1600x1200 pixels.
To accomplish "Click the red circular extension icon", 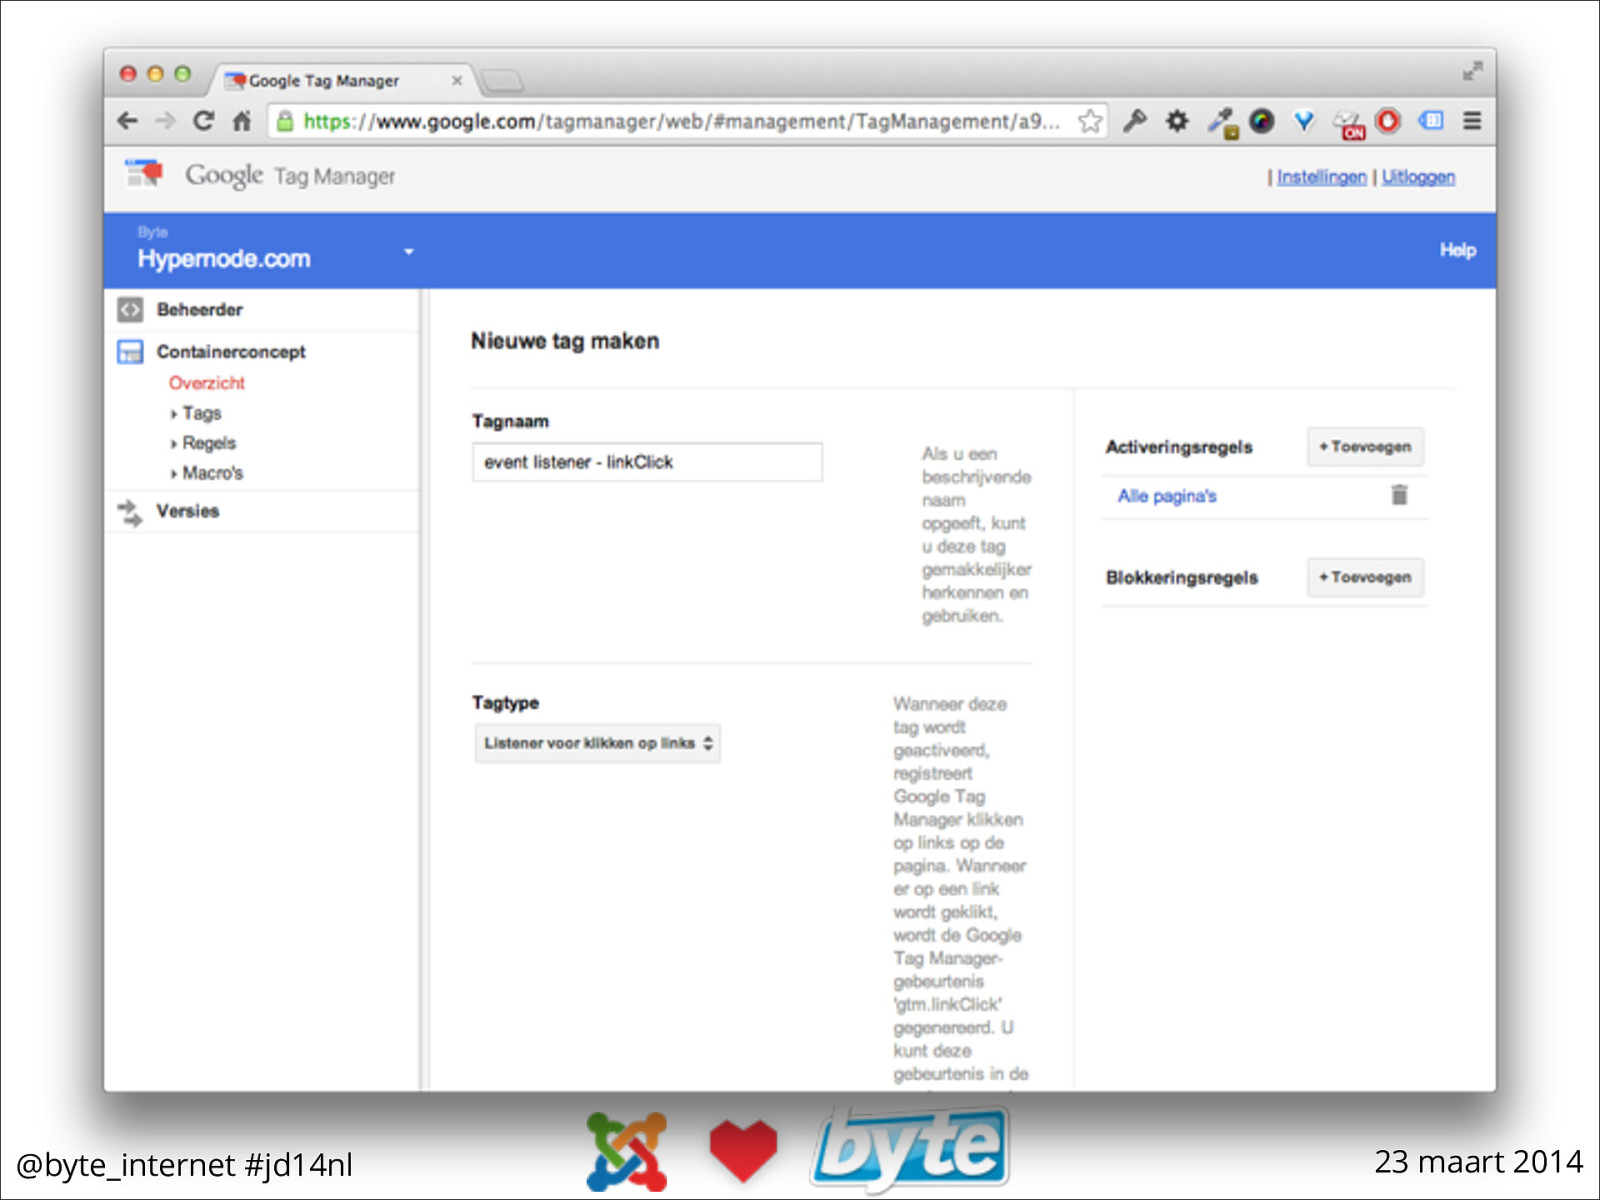I will coord(1388,121).
